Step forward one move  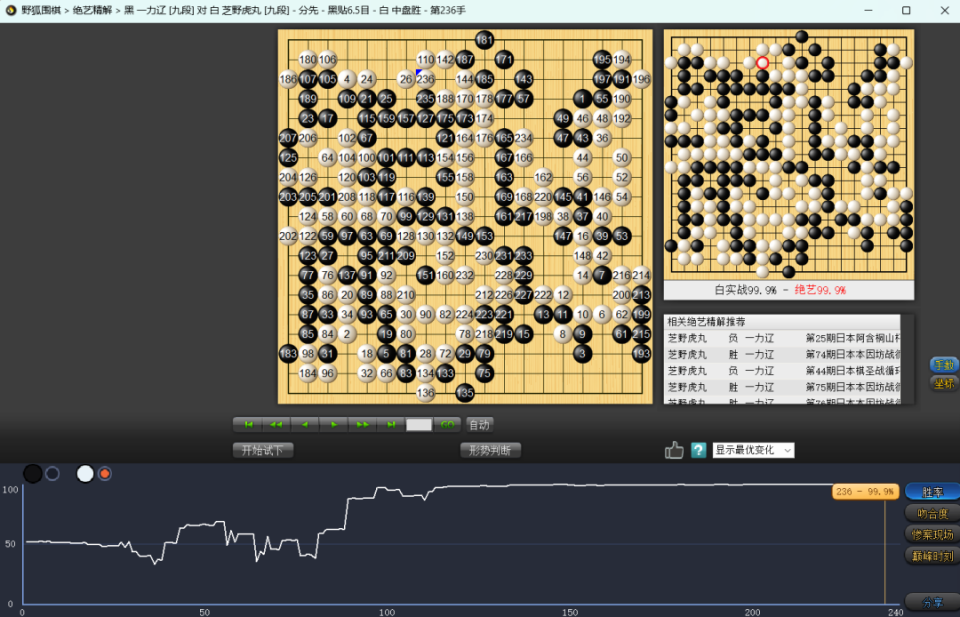coord(334,425)
